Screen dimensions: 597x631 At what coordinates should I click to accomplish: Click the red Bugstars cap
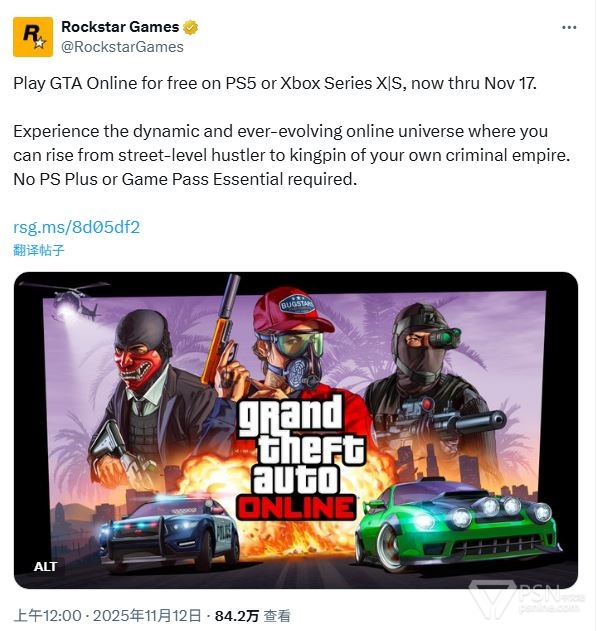(x=293, y=311)
